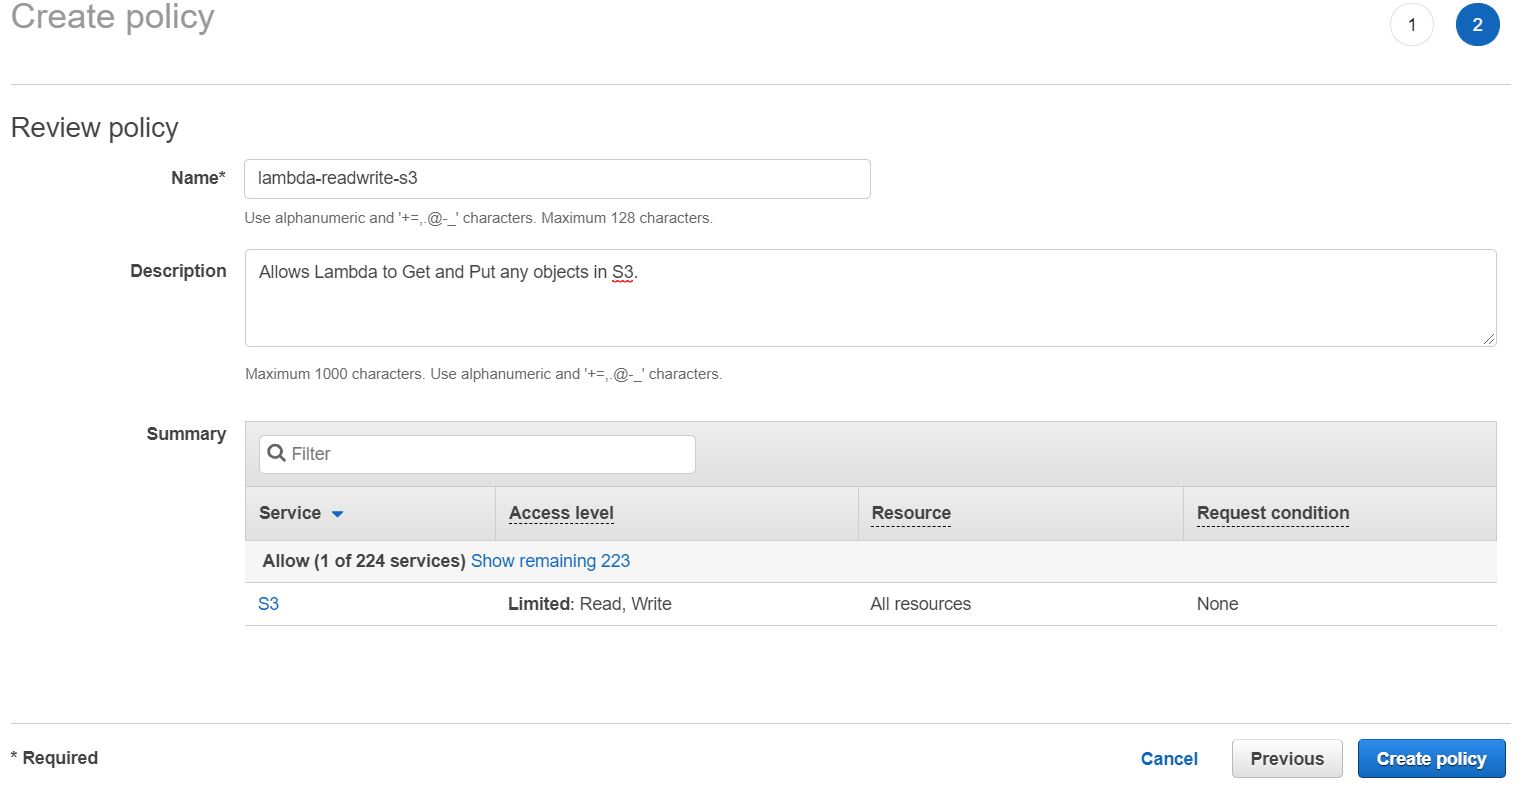The width and height of the screenshot is (1521, 795).
Task: Sort by Service column header
Action: (290, 513)
